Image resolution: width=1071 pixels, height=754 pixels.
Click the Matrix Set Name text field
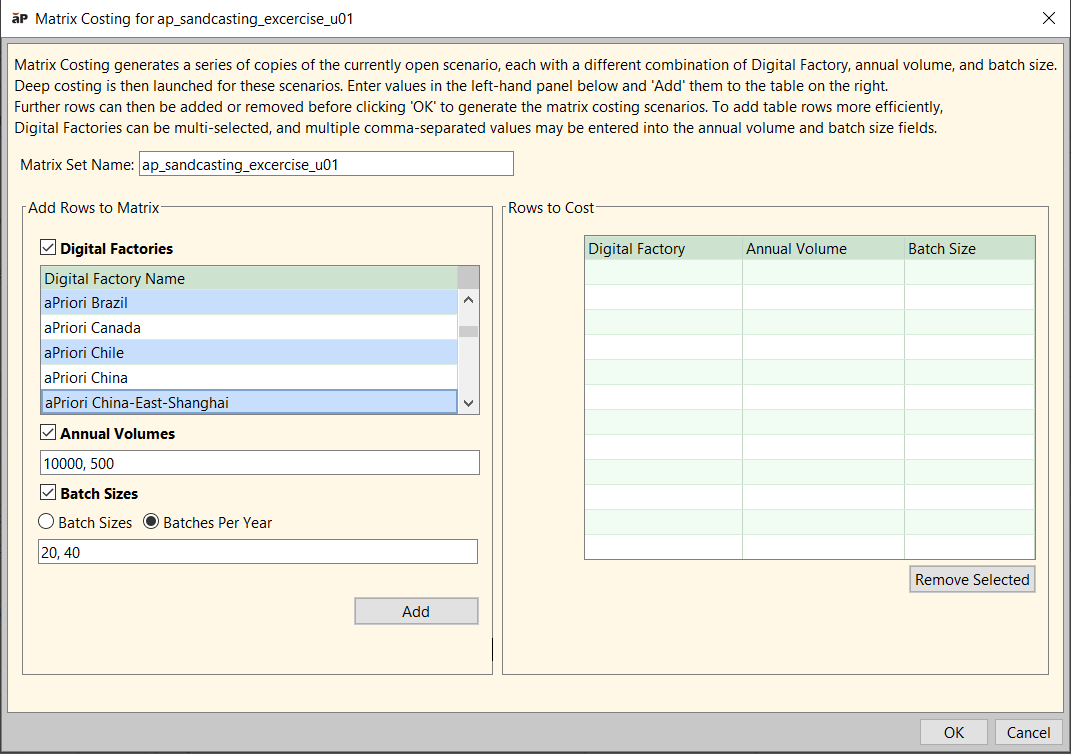click(326, 164)
